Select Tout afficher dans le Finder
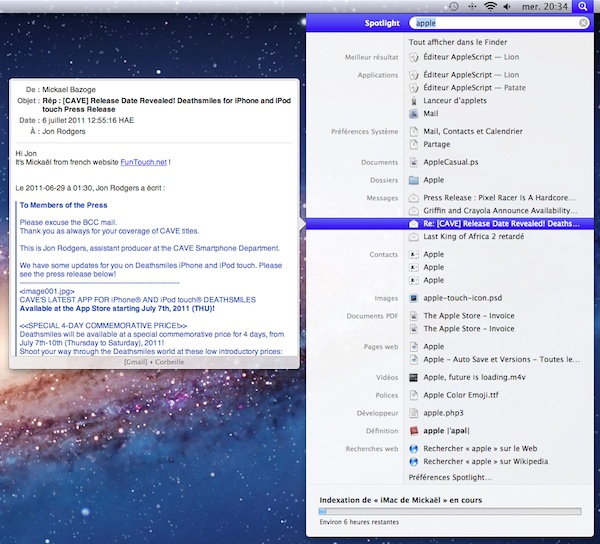Viewport: 600px width, 544px height. pyautogui.click(x=458, y=42)
